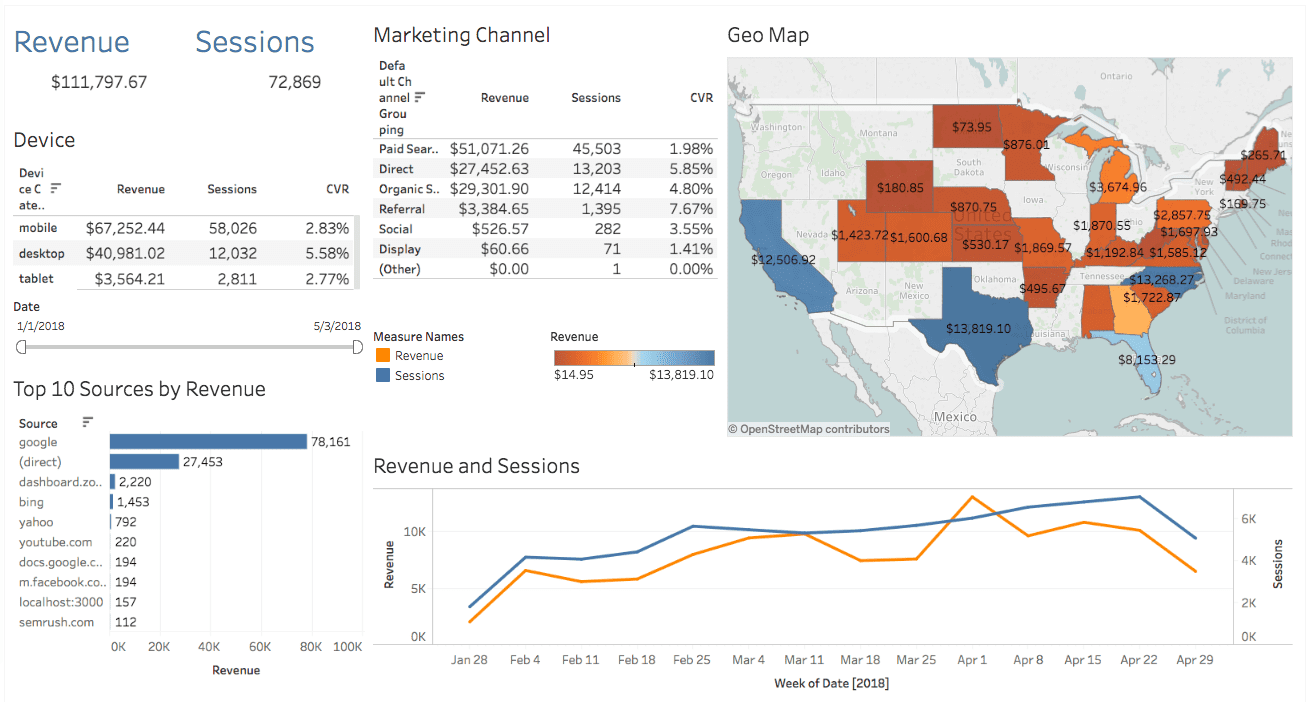Open the OpenStreetMap contributors link

[x=808, y=429]
